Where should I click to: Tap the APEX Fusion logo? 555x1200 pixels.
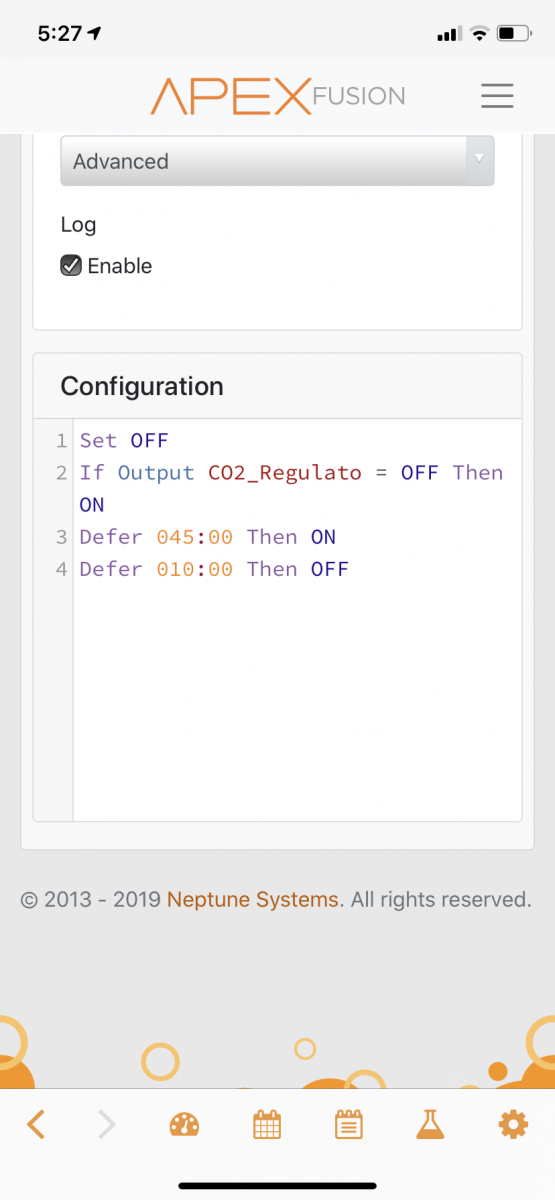coord(278,96)
